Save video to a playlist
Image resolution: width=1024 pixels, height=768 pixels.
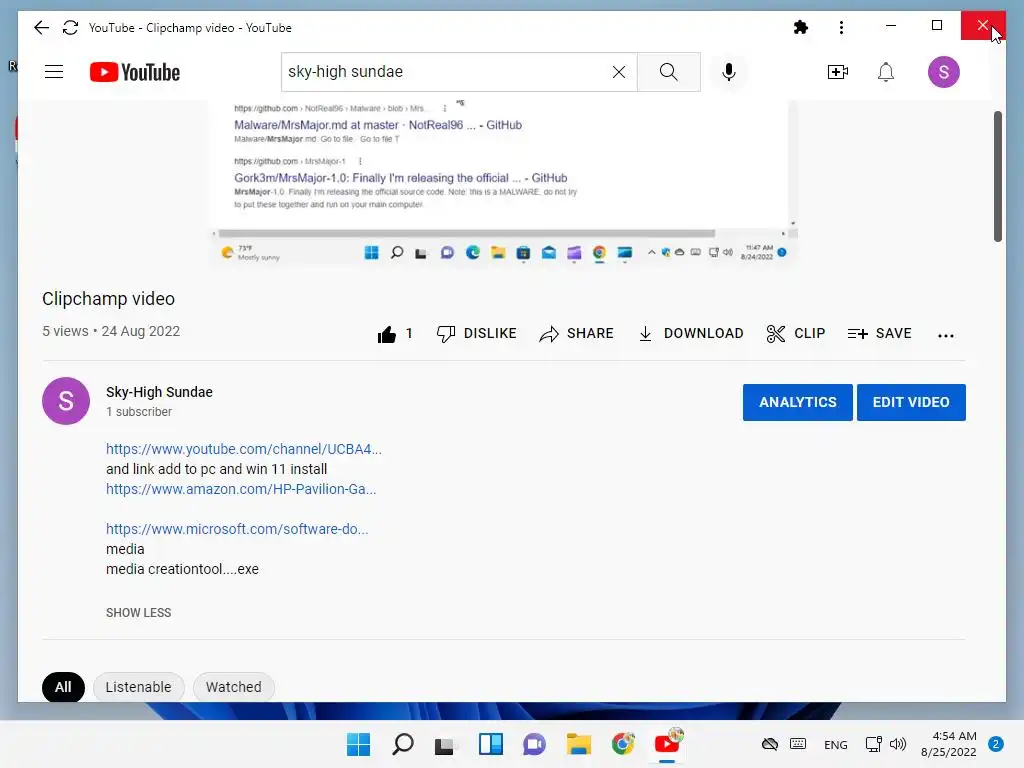click(880, 334)
